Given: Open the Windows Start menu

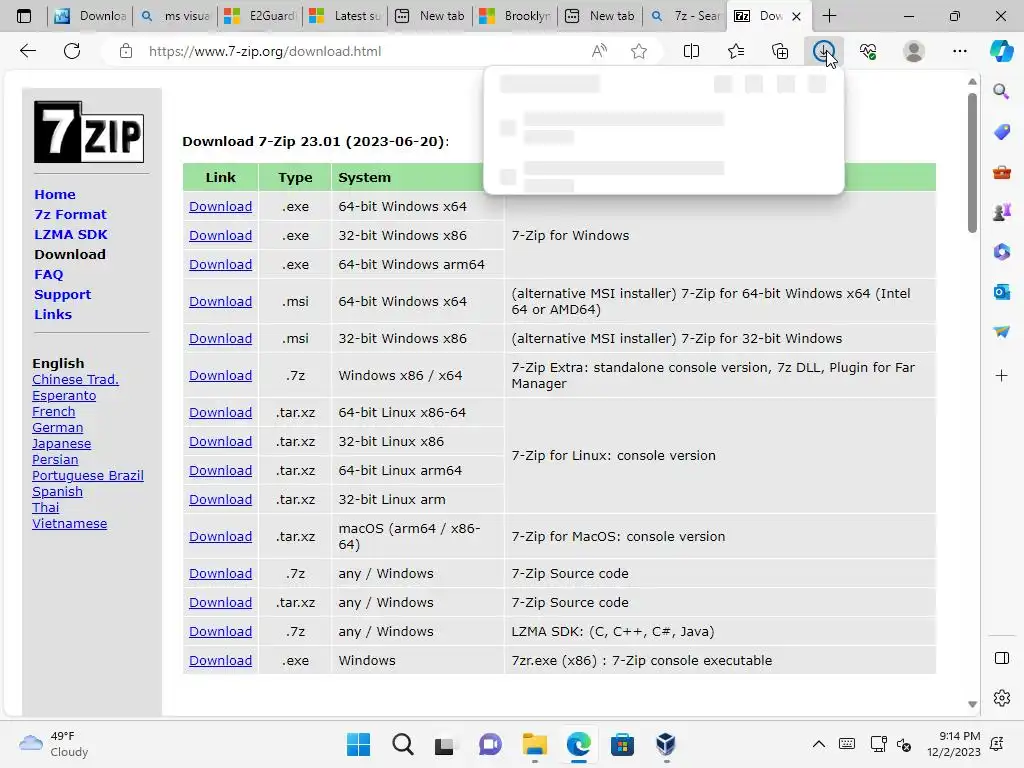Looking at the screenshot, I should (x=358, y=744).
